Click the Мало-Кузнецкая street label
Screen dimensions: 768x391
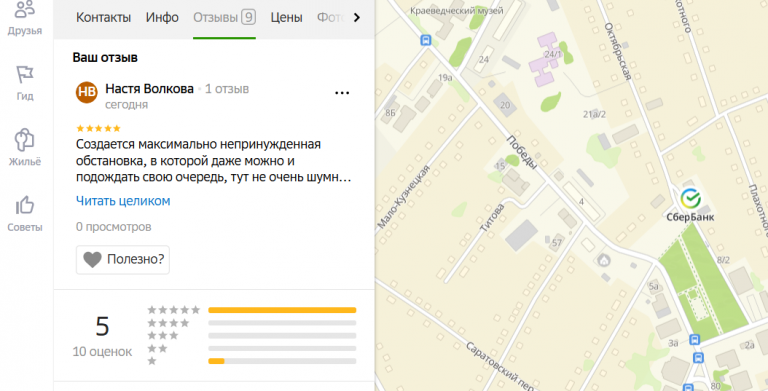tap(403, 196)
